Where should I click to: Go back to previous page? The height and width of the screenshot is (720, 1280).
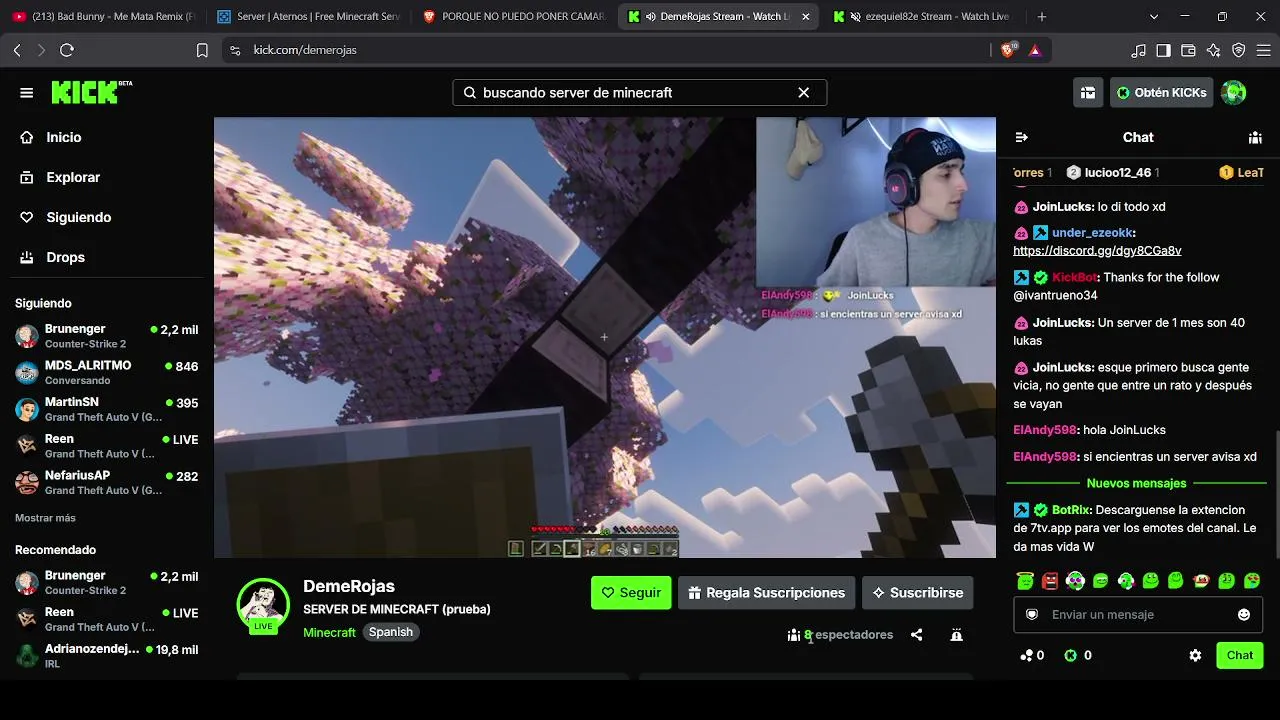[17, 50]
